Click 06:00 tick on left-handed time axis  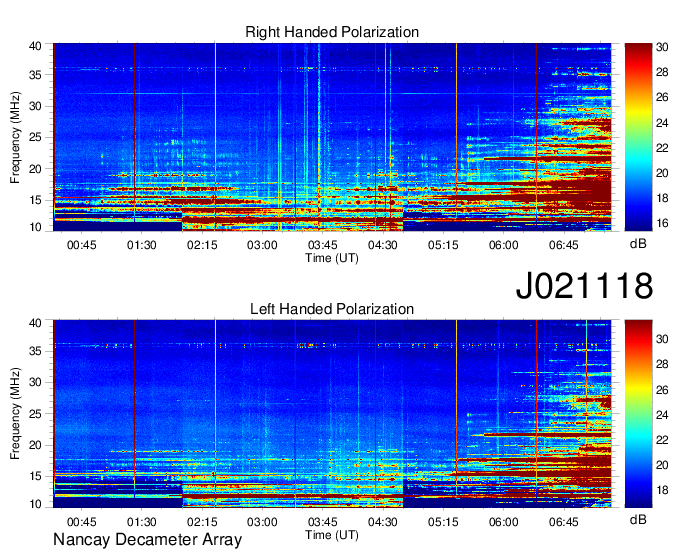click(x=503, y=522)
